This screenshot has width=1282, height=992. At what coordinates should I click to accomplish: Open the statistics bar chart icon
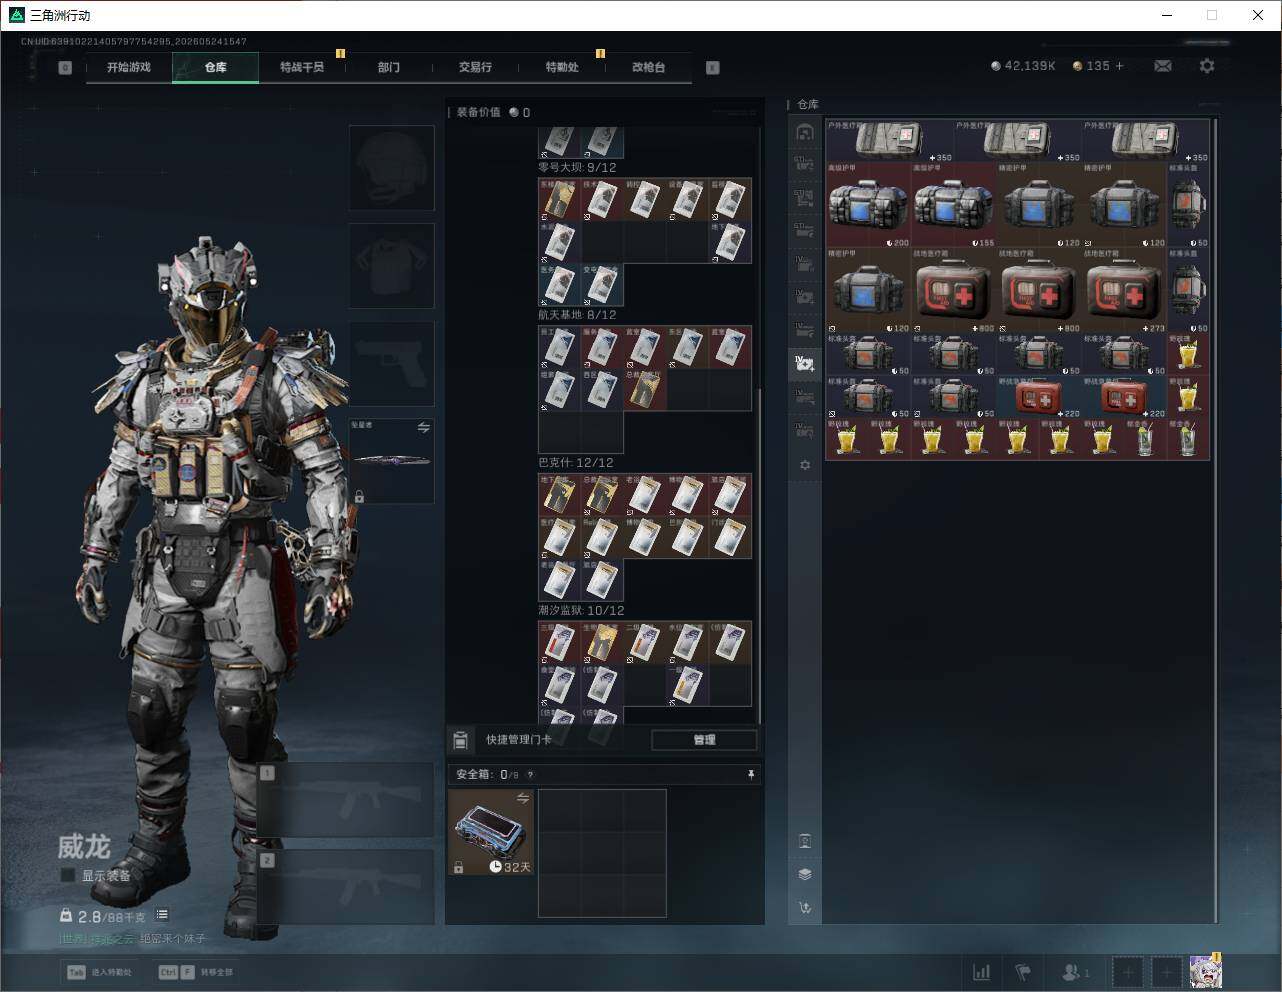click(x=982, y=972)
